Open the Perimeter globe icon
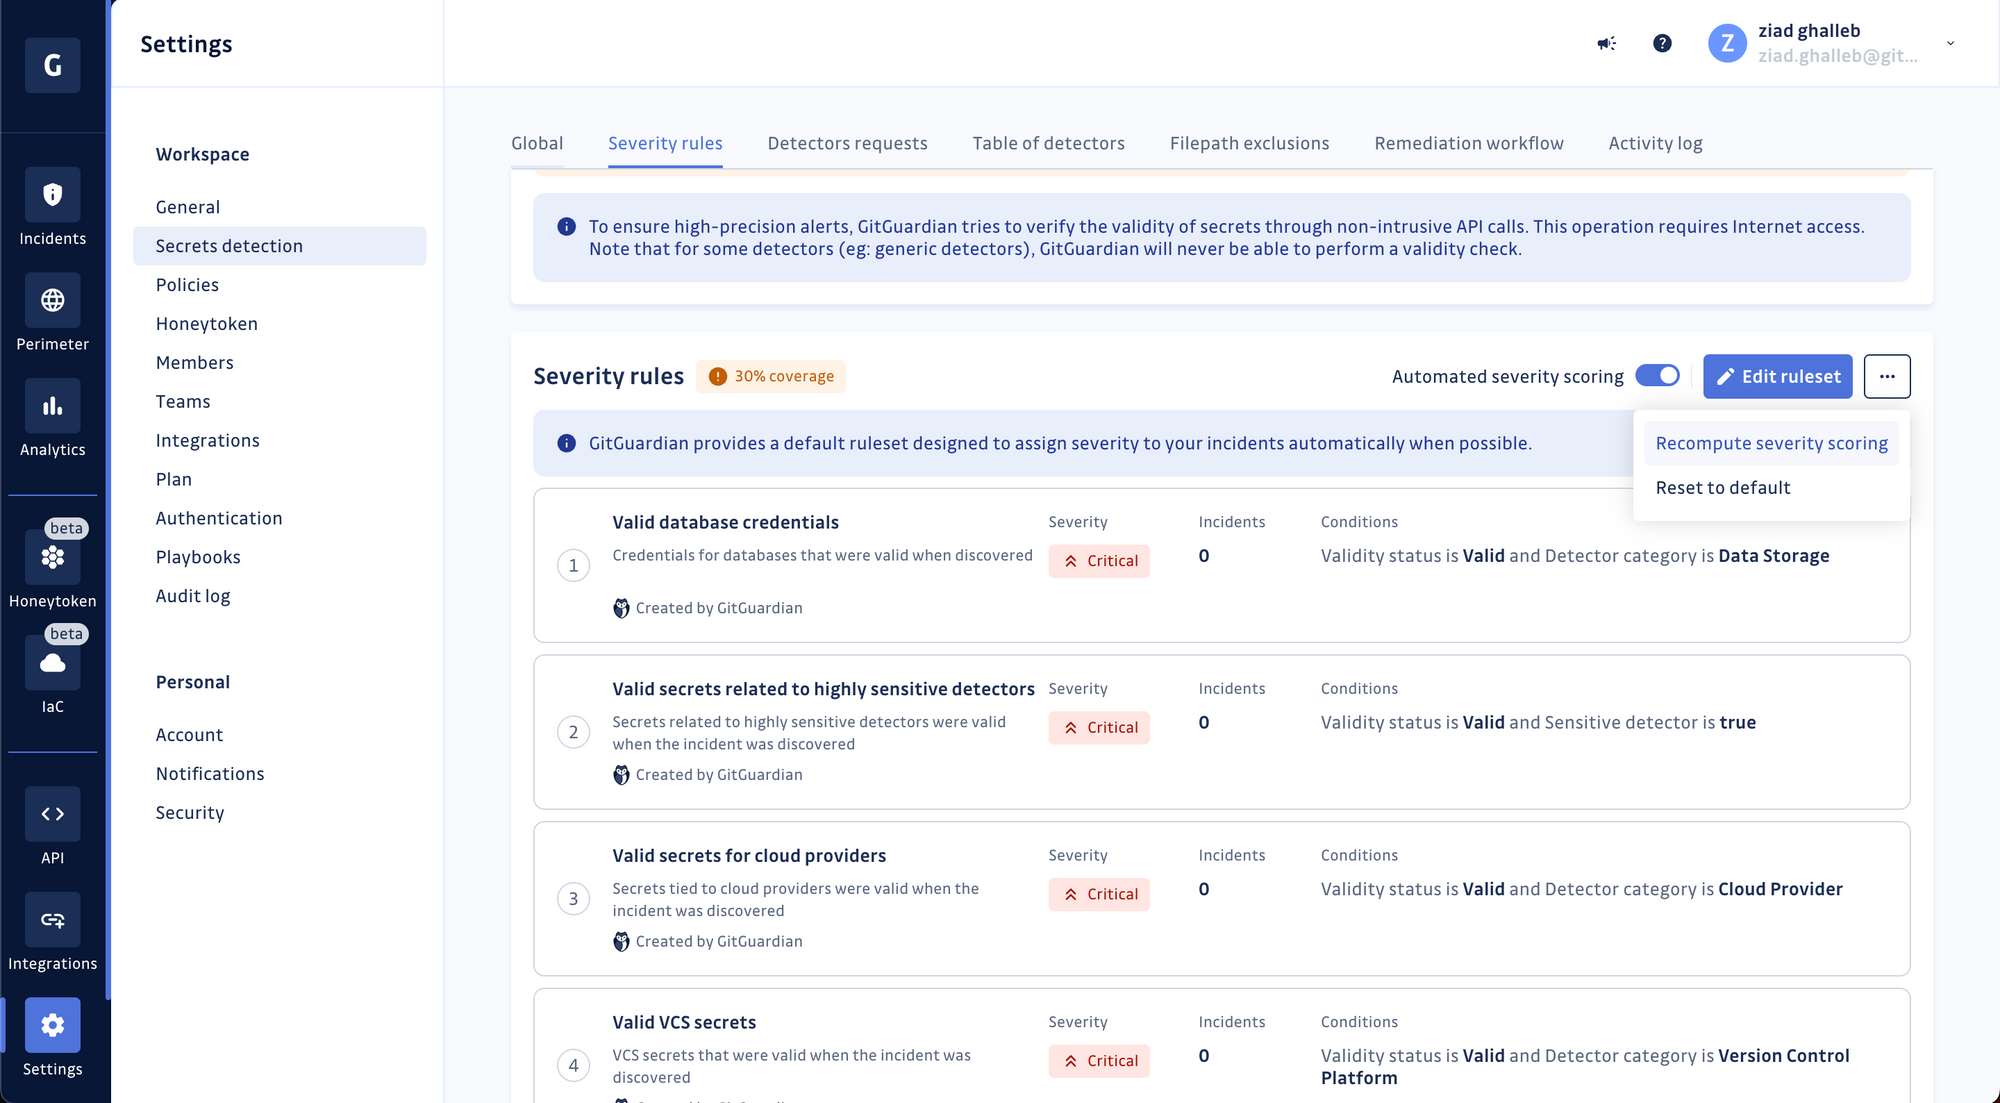 pyautogui.click(x=52, y=300)
